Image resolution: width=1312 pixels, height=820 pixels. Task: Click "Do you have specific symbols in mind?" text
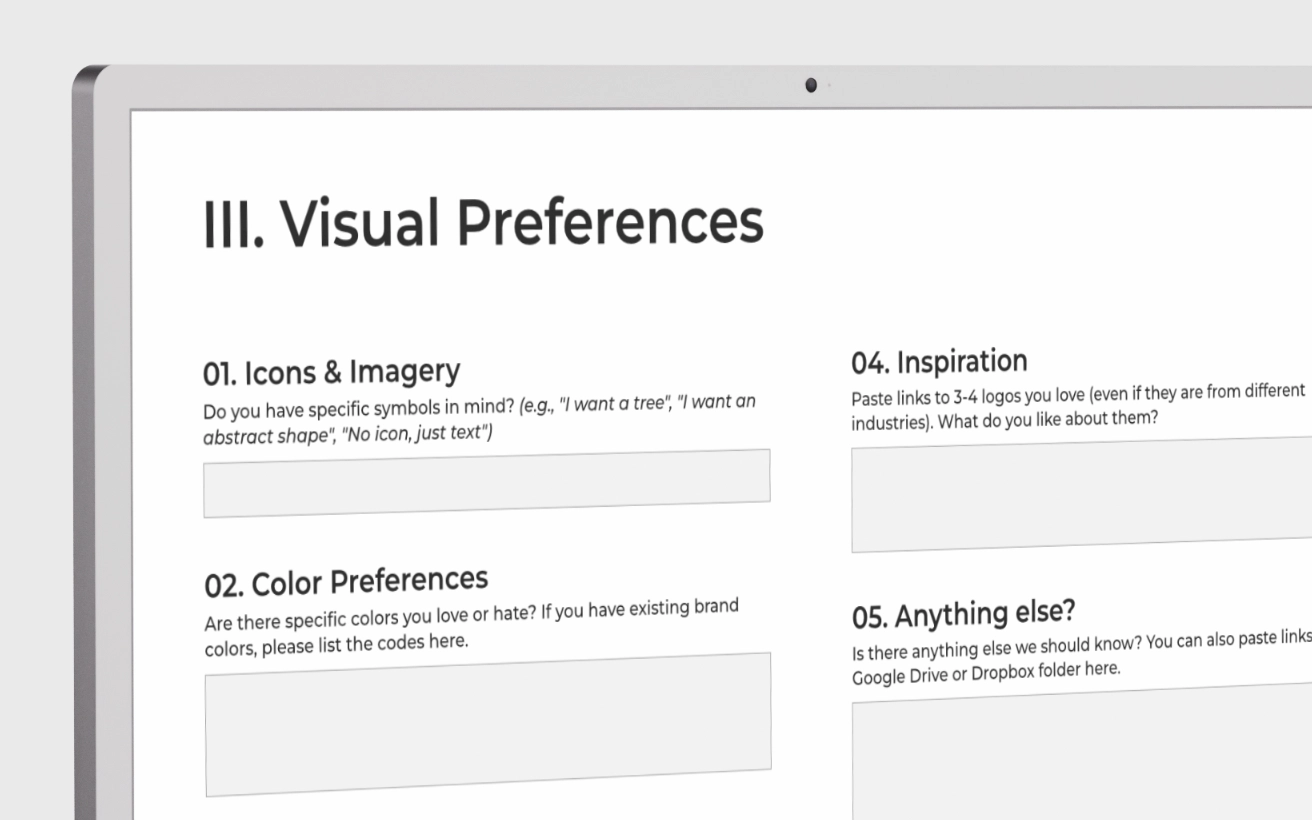pyautogui.click(x=359, y=408)
